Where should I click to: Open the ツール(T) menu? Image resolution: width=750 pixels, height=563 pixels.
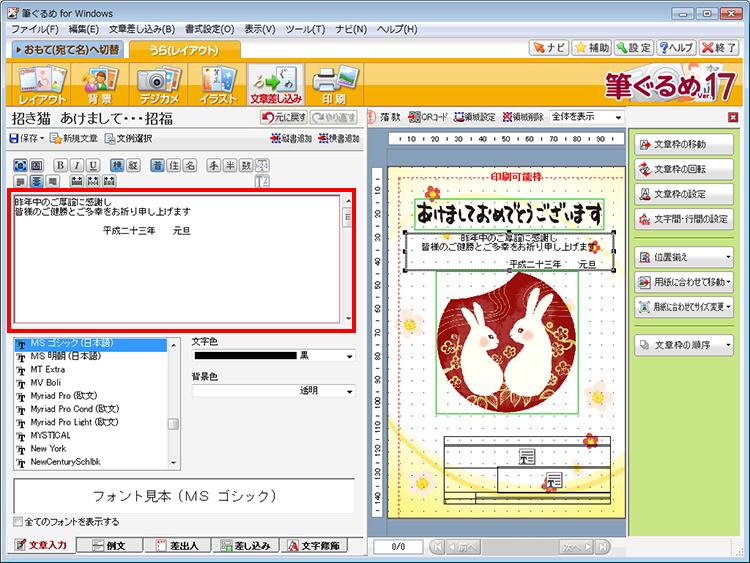point(305,29)
